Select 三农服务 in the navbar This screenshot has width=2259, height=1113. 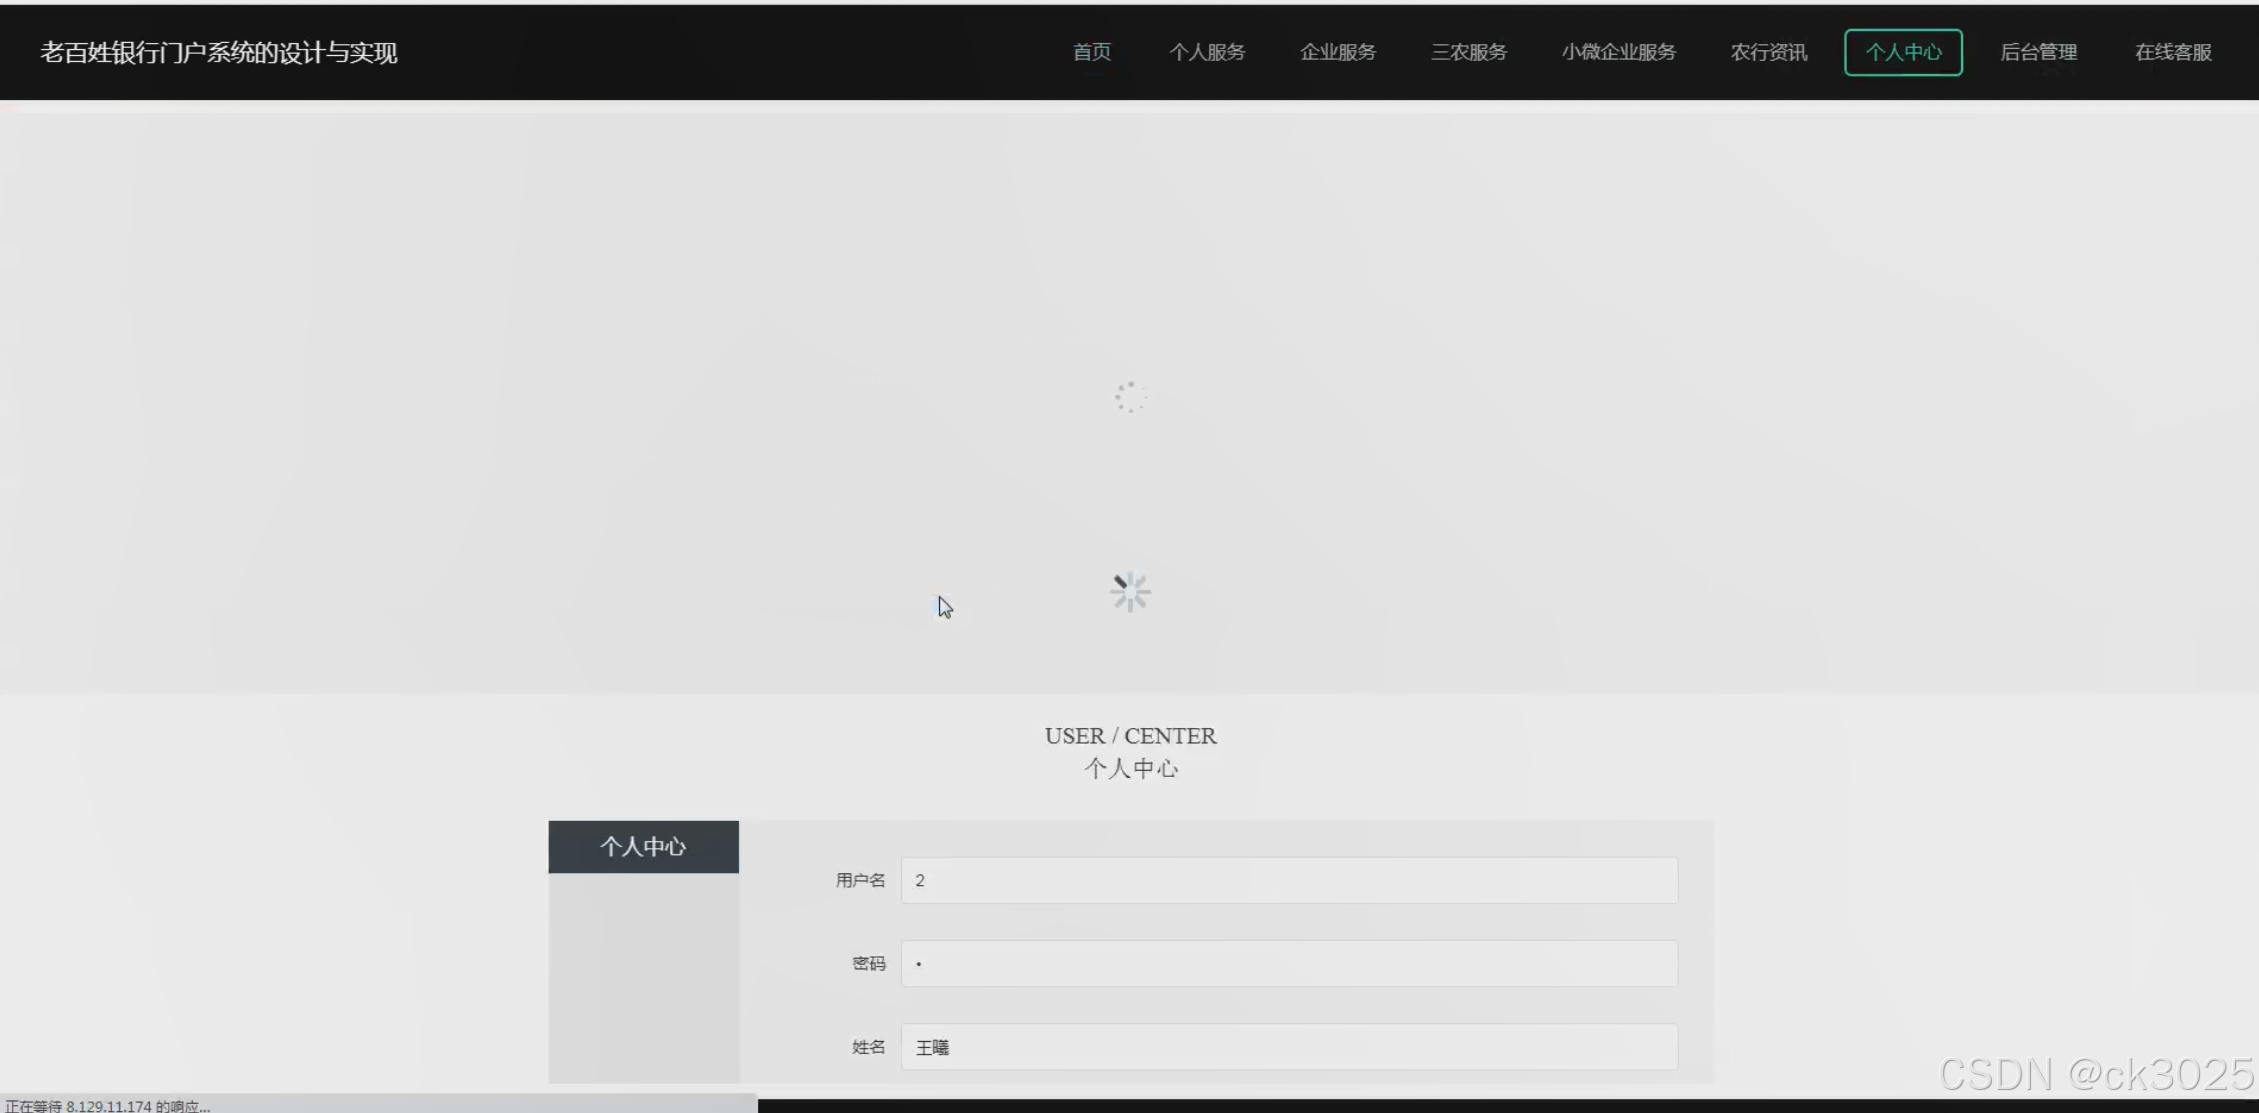(x=1468, y=52)
